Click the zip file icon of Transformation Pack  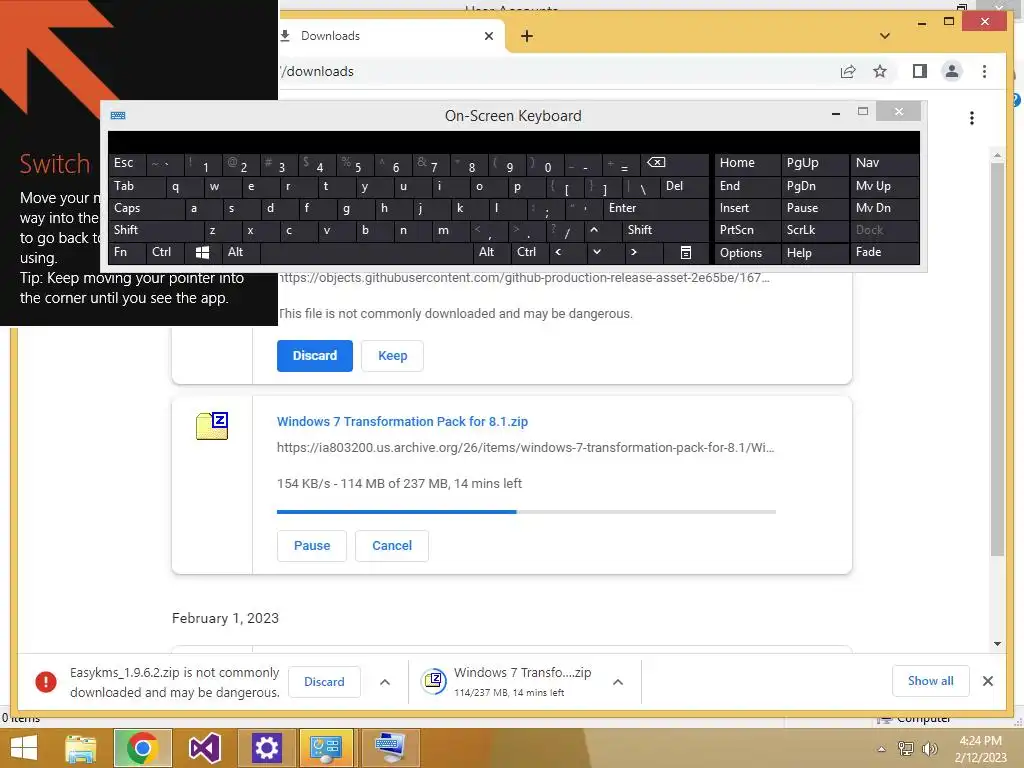[212, 426]
